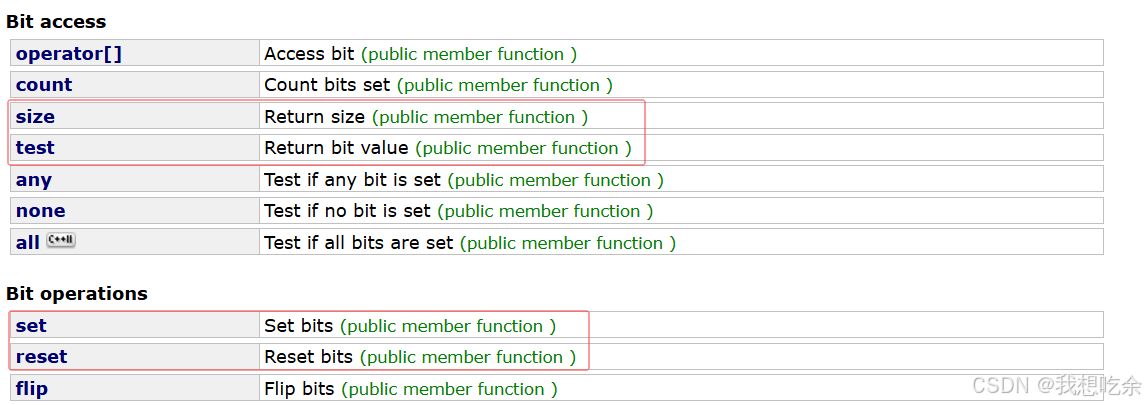Click the Bit access section heading

tap(56, 22)
